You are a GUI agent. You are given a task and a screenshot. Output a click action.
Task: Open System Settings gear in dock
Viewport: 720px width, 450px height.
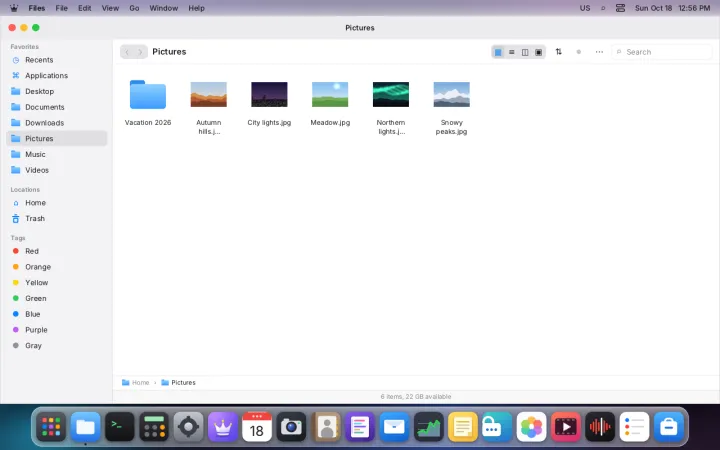click(x=188, y=427)
